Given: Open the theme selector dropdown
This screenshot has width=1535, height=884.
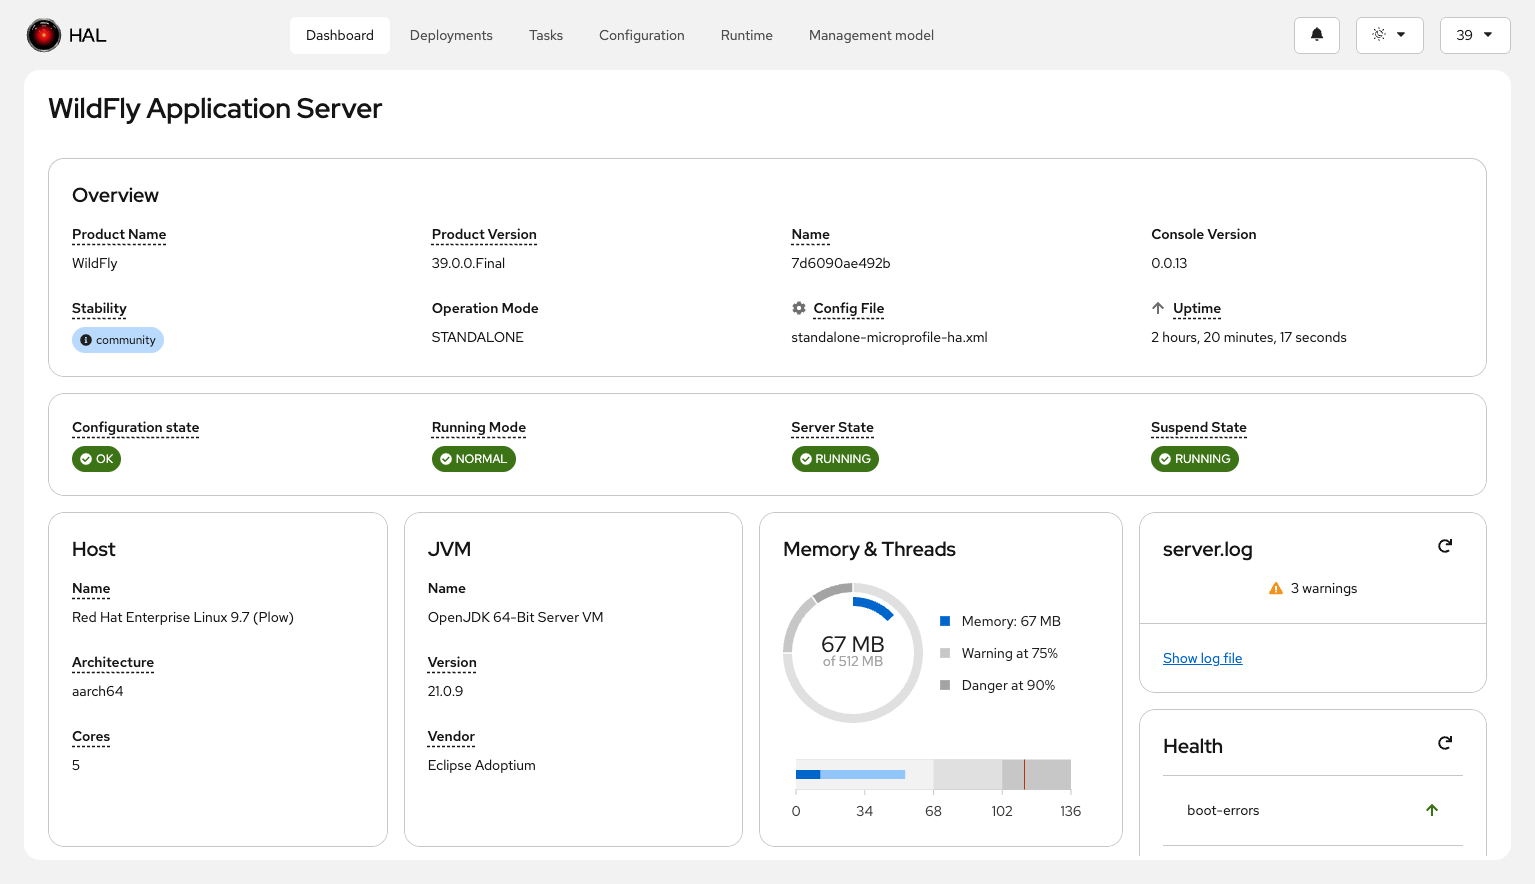Looking at the screenshot, I should point(1389,35).
